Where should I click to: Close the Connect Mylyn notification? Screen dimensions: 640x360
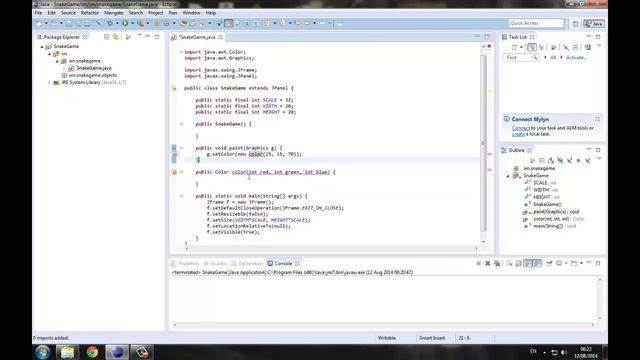click(x=597, y=119)
